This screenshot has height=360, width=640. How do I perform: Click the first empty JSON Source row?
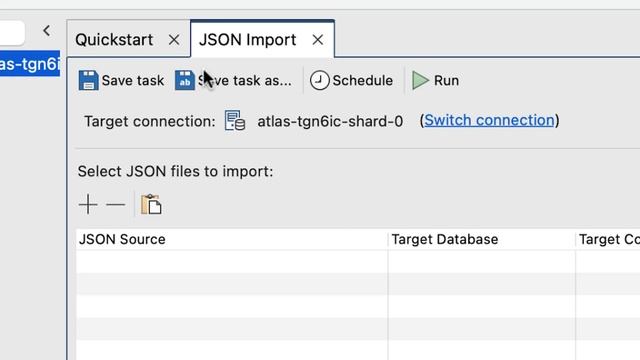(x=232, y=262)
